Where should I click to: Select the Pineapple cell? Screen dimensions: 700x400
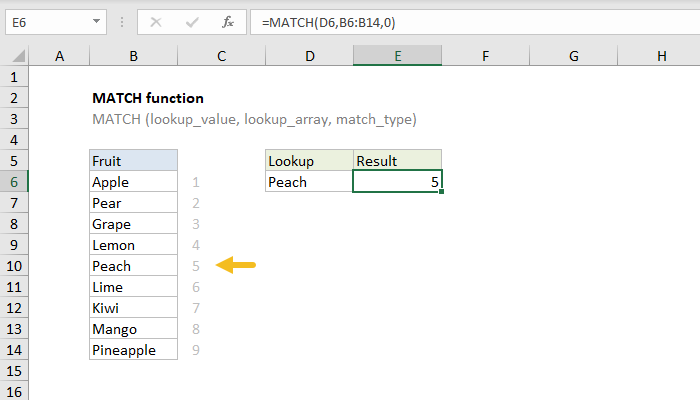click(133, 350)
